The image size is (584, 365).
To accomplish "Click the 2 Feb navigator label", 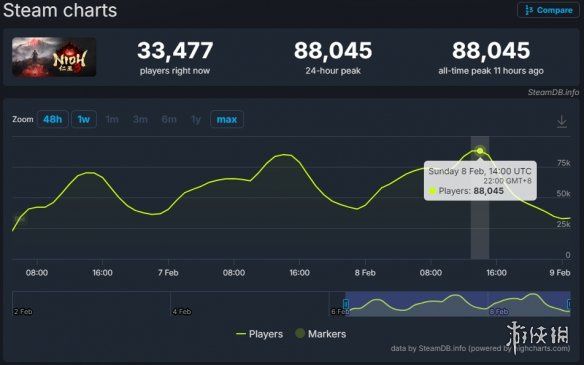I will pos(23,311).
